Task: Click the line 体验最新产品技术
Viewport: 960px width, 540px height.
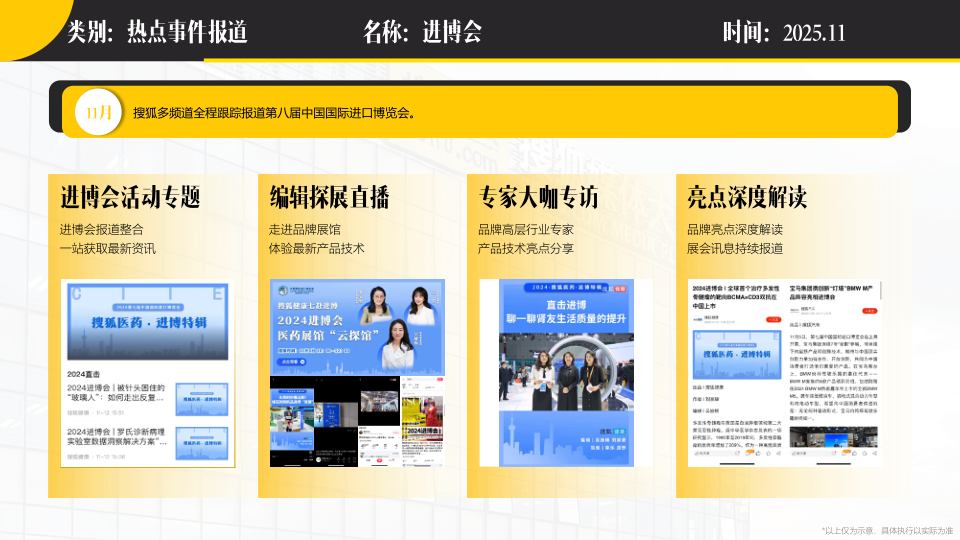Action: tap(317, 249)
